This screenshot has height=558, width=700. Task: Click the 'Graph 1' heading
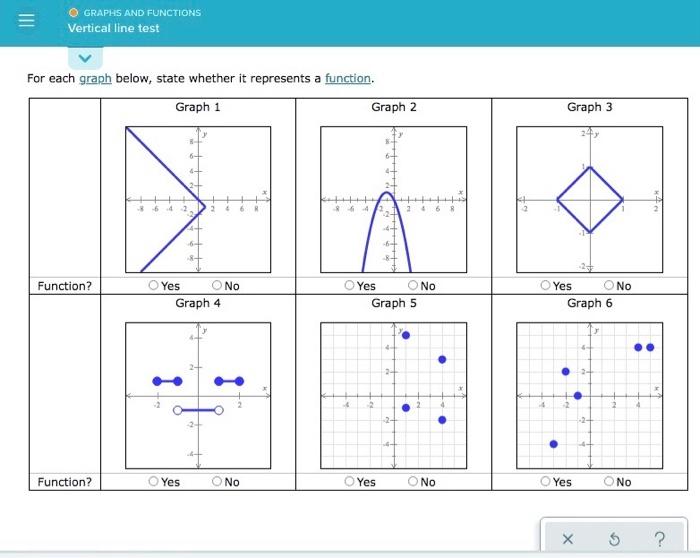click(x=198, y=107)
